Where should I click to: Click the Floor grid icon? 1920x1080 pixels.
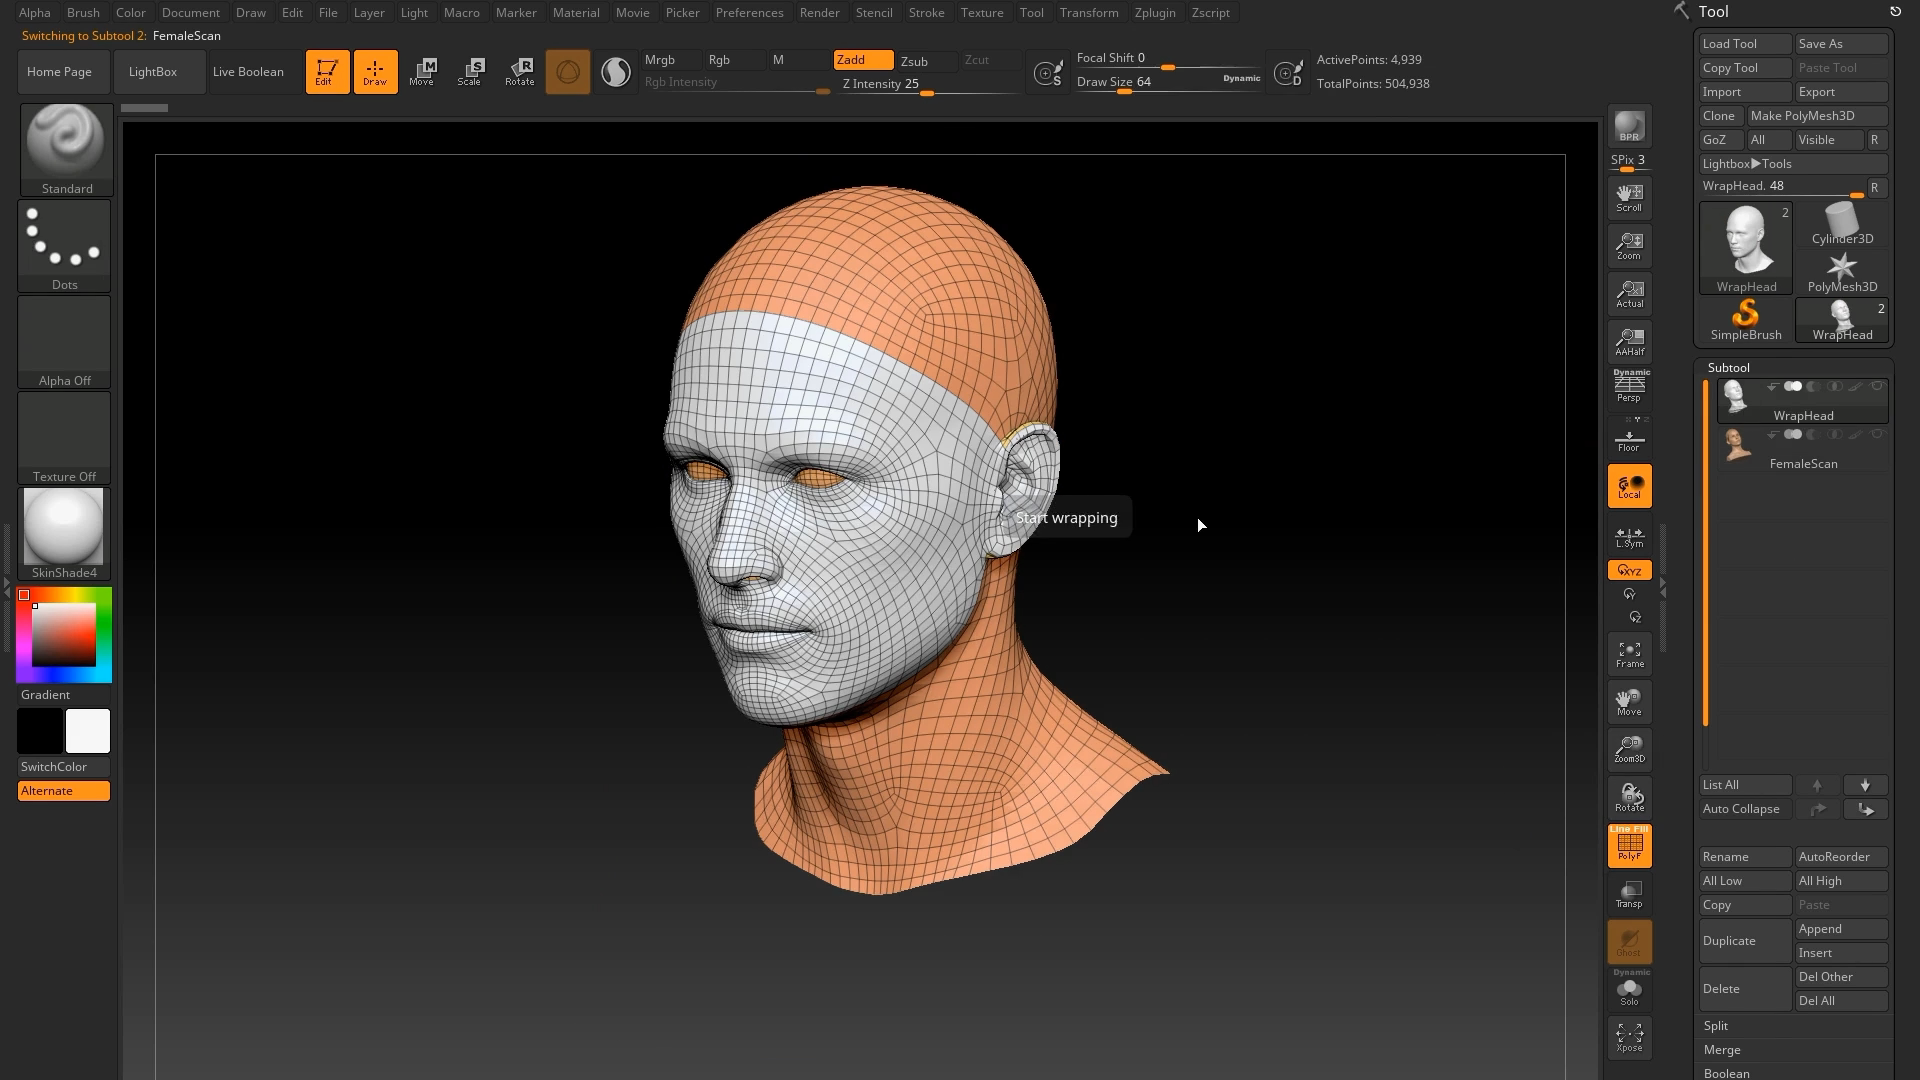(1629, 440)
